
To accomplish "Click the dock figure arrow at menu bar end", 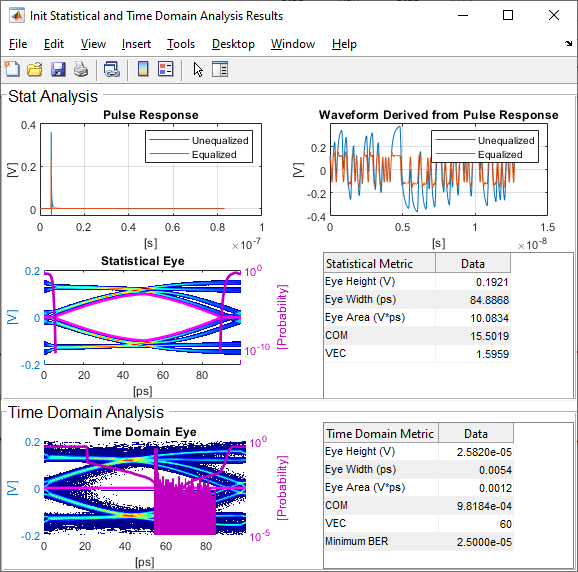I will pyautogui.click(x=568, y=44).
